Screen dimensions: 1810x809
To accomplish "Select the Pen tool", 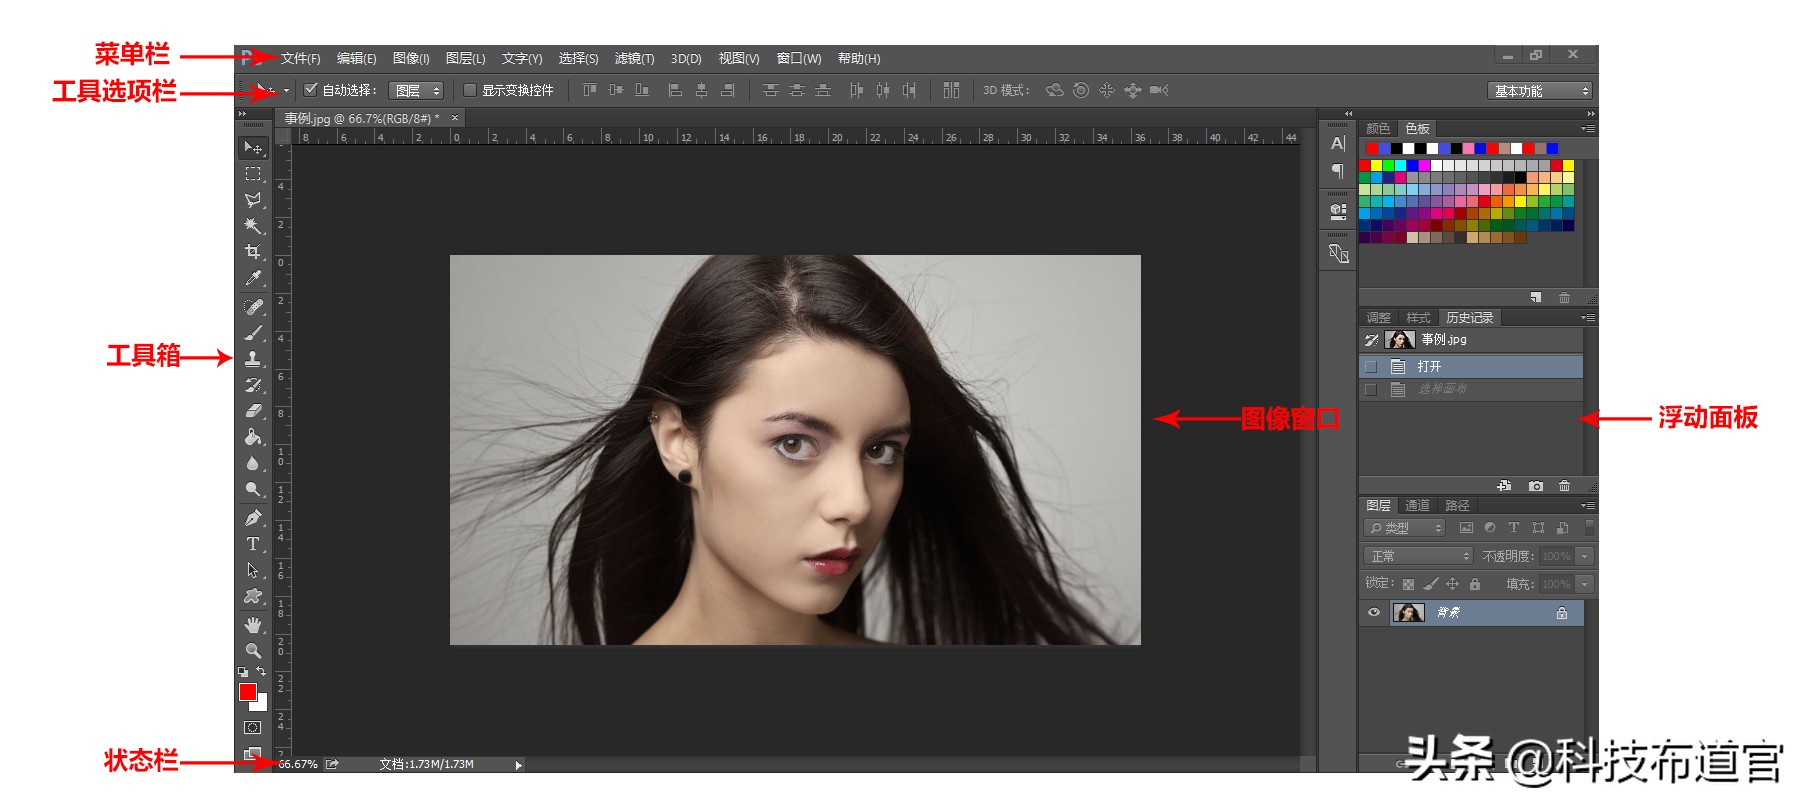I will [x=253, y=518].
